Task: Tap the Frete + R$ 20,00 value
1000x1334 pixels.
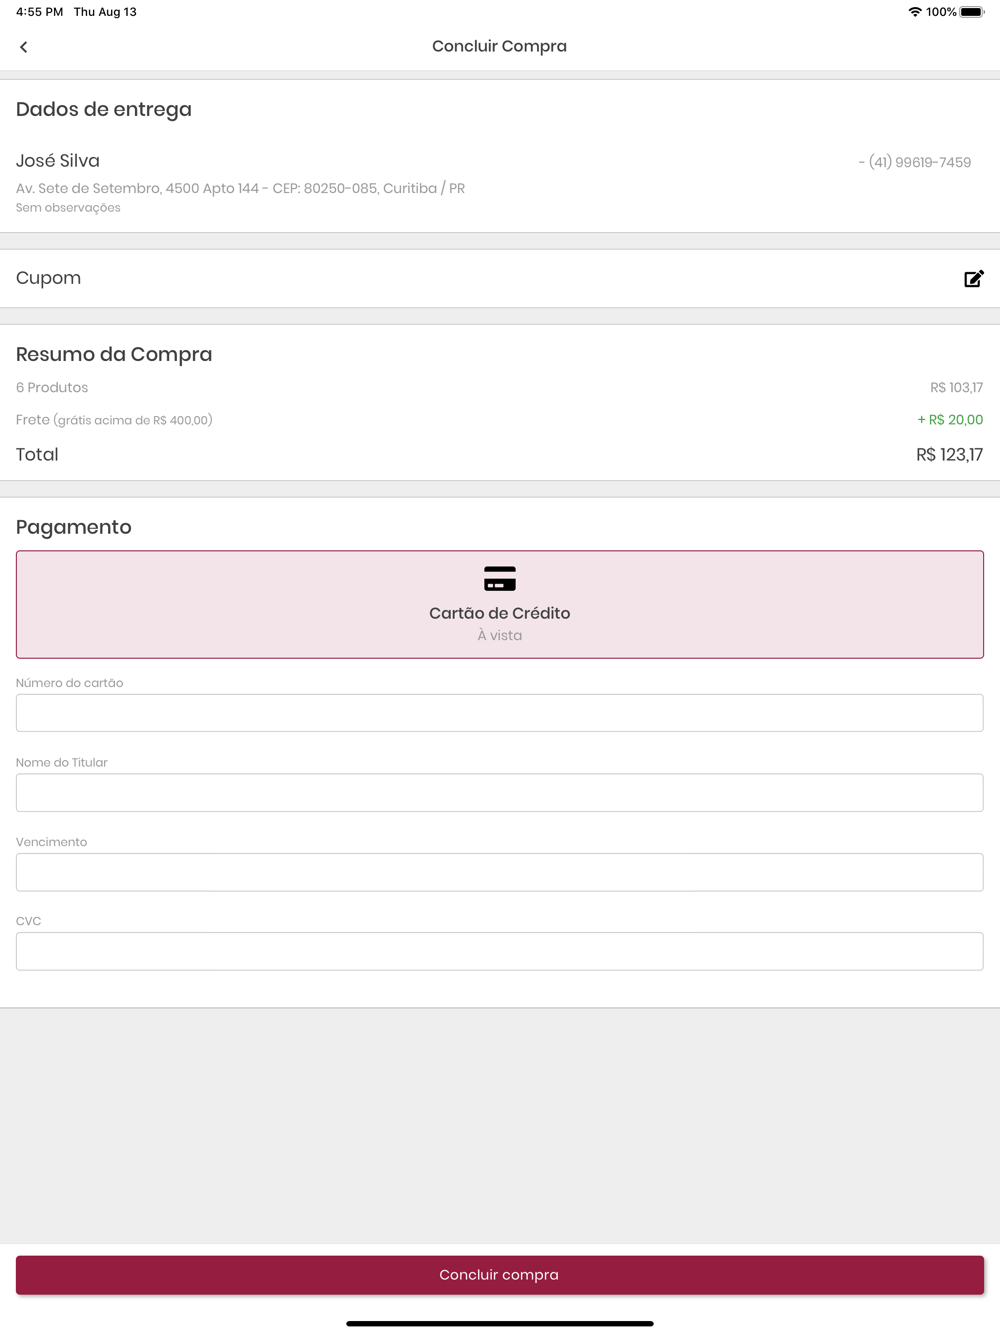Action: click(950, 420)
